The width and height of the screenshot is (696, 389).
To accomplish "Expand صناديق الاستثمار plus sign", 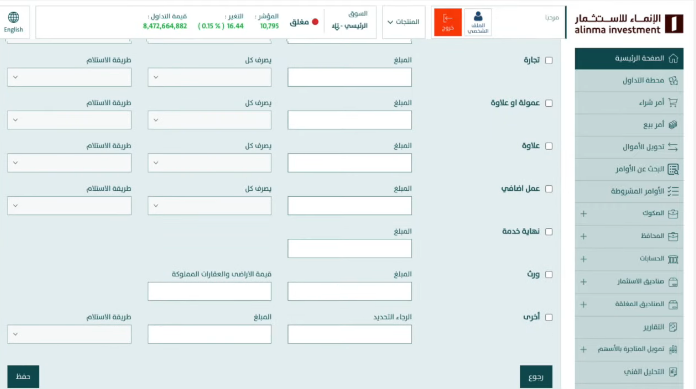I will tap(584, 282).
